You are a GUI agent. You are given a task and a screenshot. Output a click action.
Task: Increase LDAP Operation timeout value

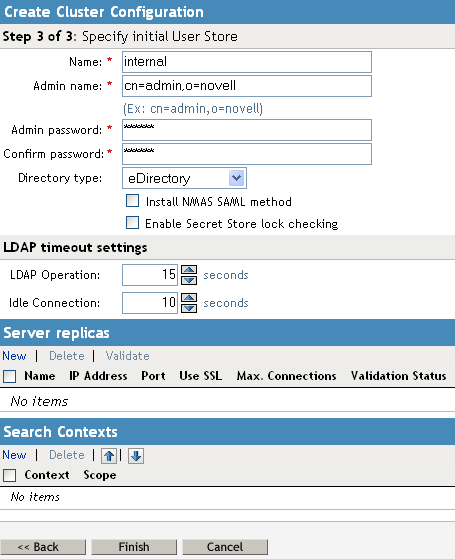tap(189, 270)
